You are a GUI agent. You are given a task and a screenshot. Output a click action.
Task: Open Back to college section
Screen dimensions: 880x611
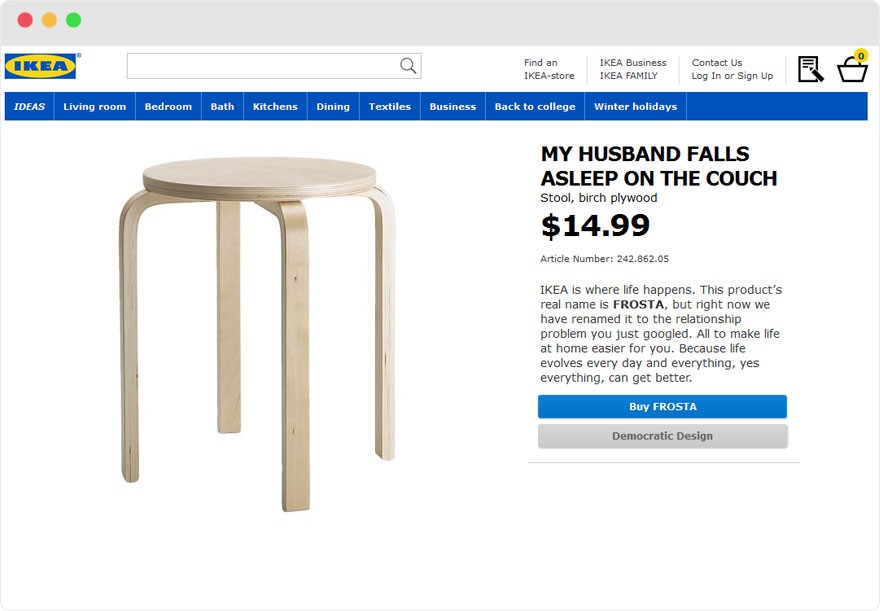(535, 107)
